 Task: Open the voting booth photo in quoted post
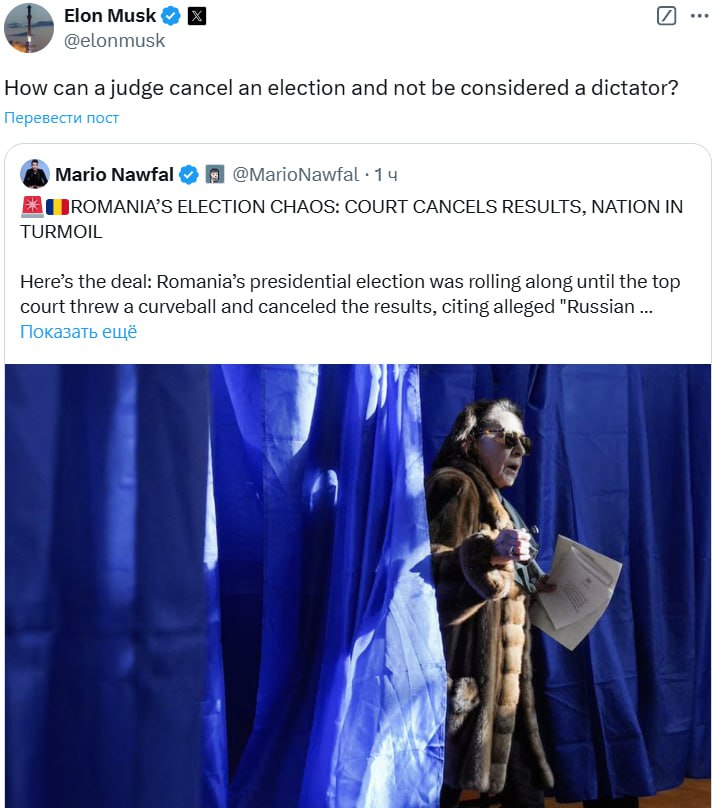(x=358, y=585)
